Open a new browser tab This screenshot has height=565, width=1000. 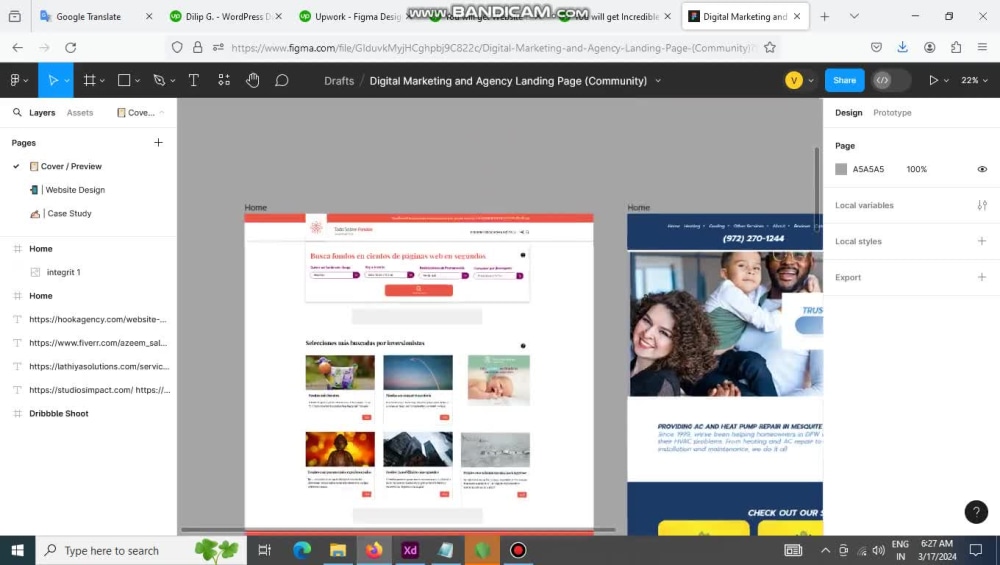coord(825,17)
